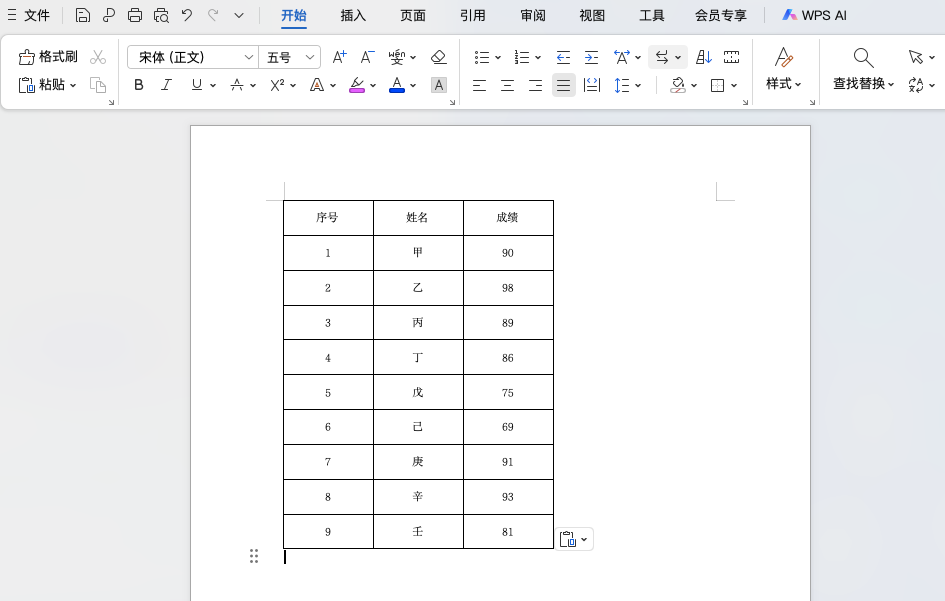Image resolution: width=945 pixels, height=601 pixels.
Task: Select the Format Painter (格式刷) tool
Action: coord(48,56)
